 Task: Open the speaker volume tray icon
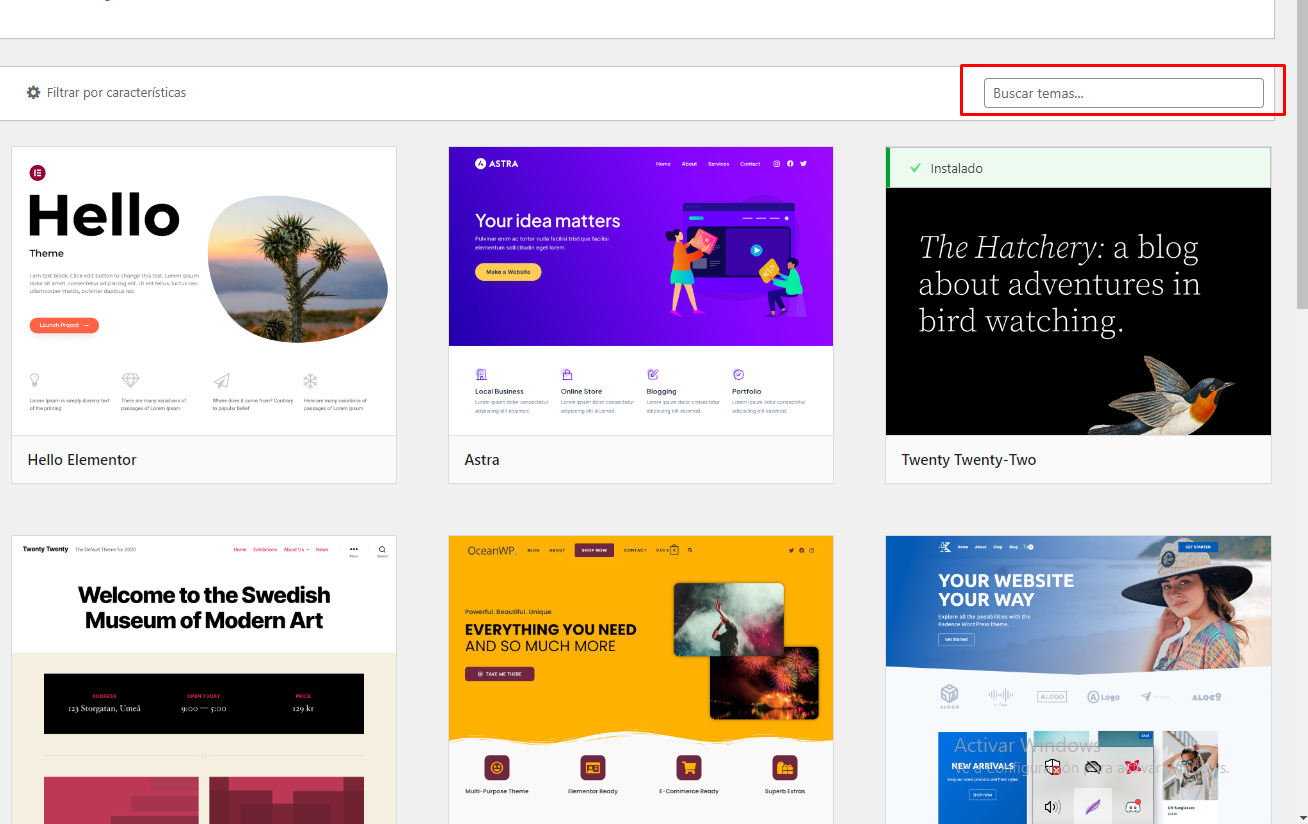point(1053,806)
